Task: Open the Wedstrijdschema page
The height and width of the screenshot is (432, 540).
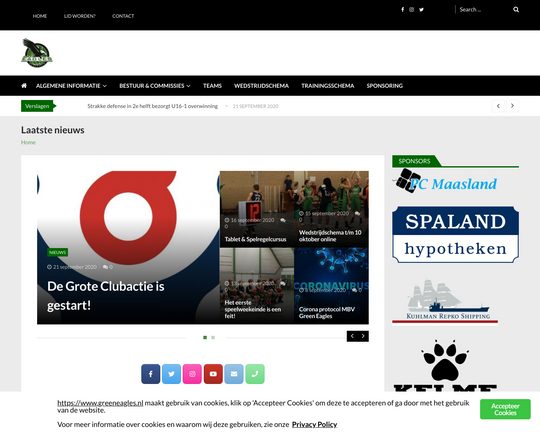Action: pyautogui.click(x=261, y=85)
